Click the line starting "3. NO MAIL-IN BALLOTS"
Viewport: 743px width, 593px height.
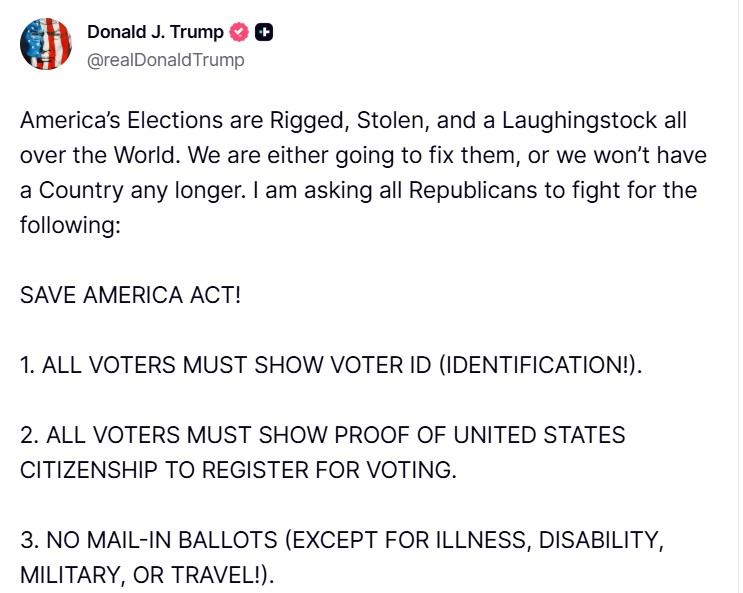pyautogui.click(x=342, y=541)
